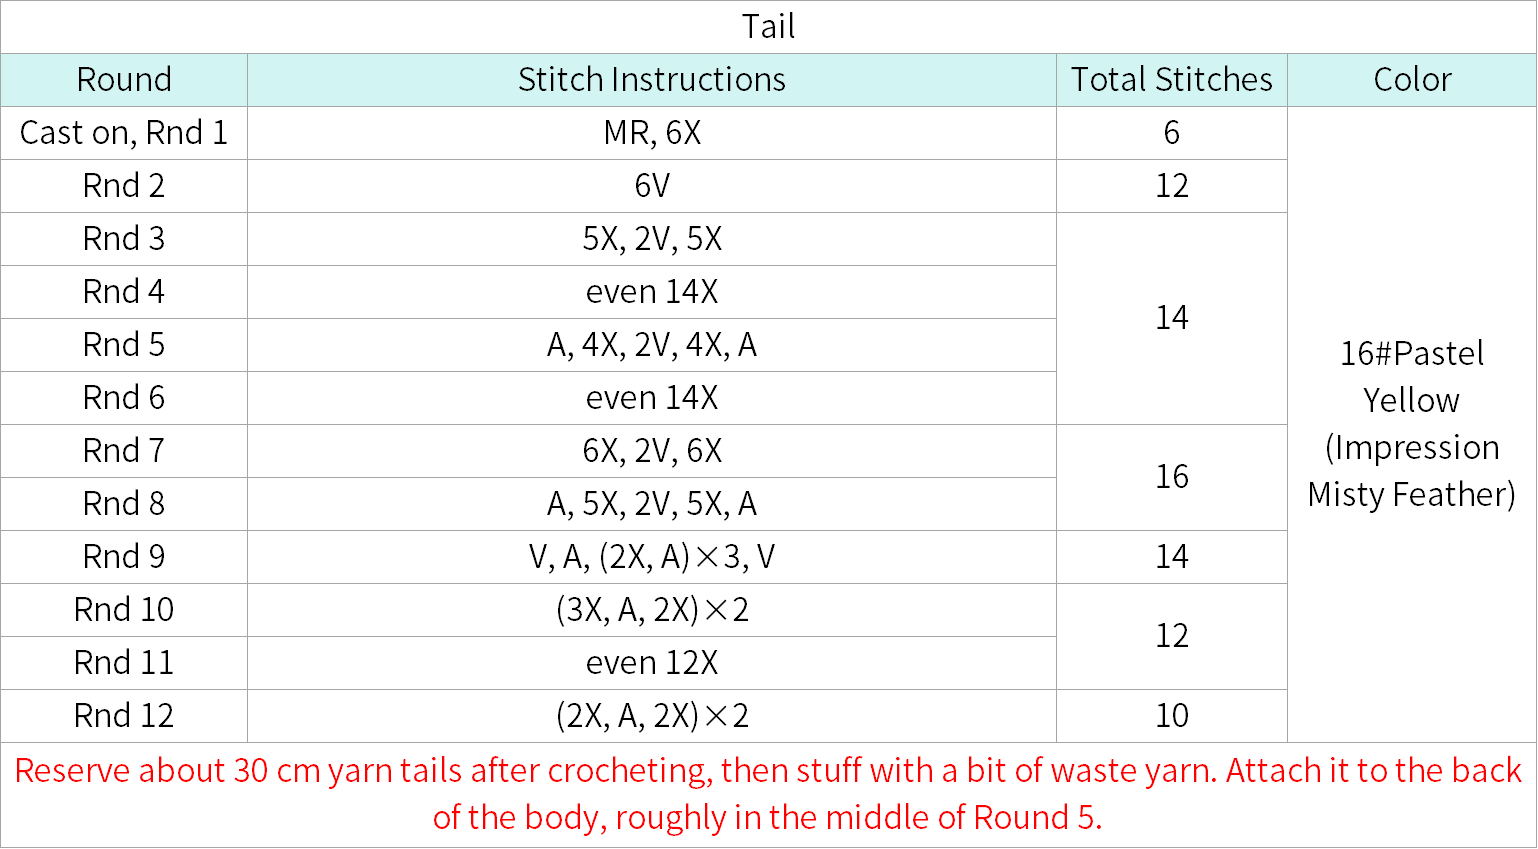Image resolution: width=1538 pixels, height=849 pixels.
Task: Select the Color column header
Action: [1412, 80]
